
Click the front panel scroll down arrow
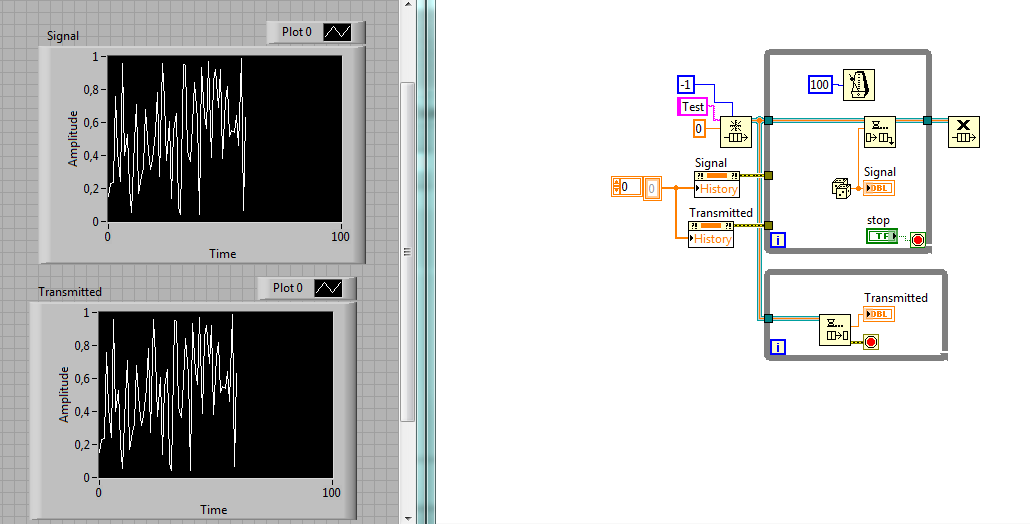pyautogui.click(x=407, y=519)
